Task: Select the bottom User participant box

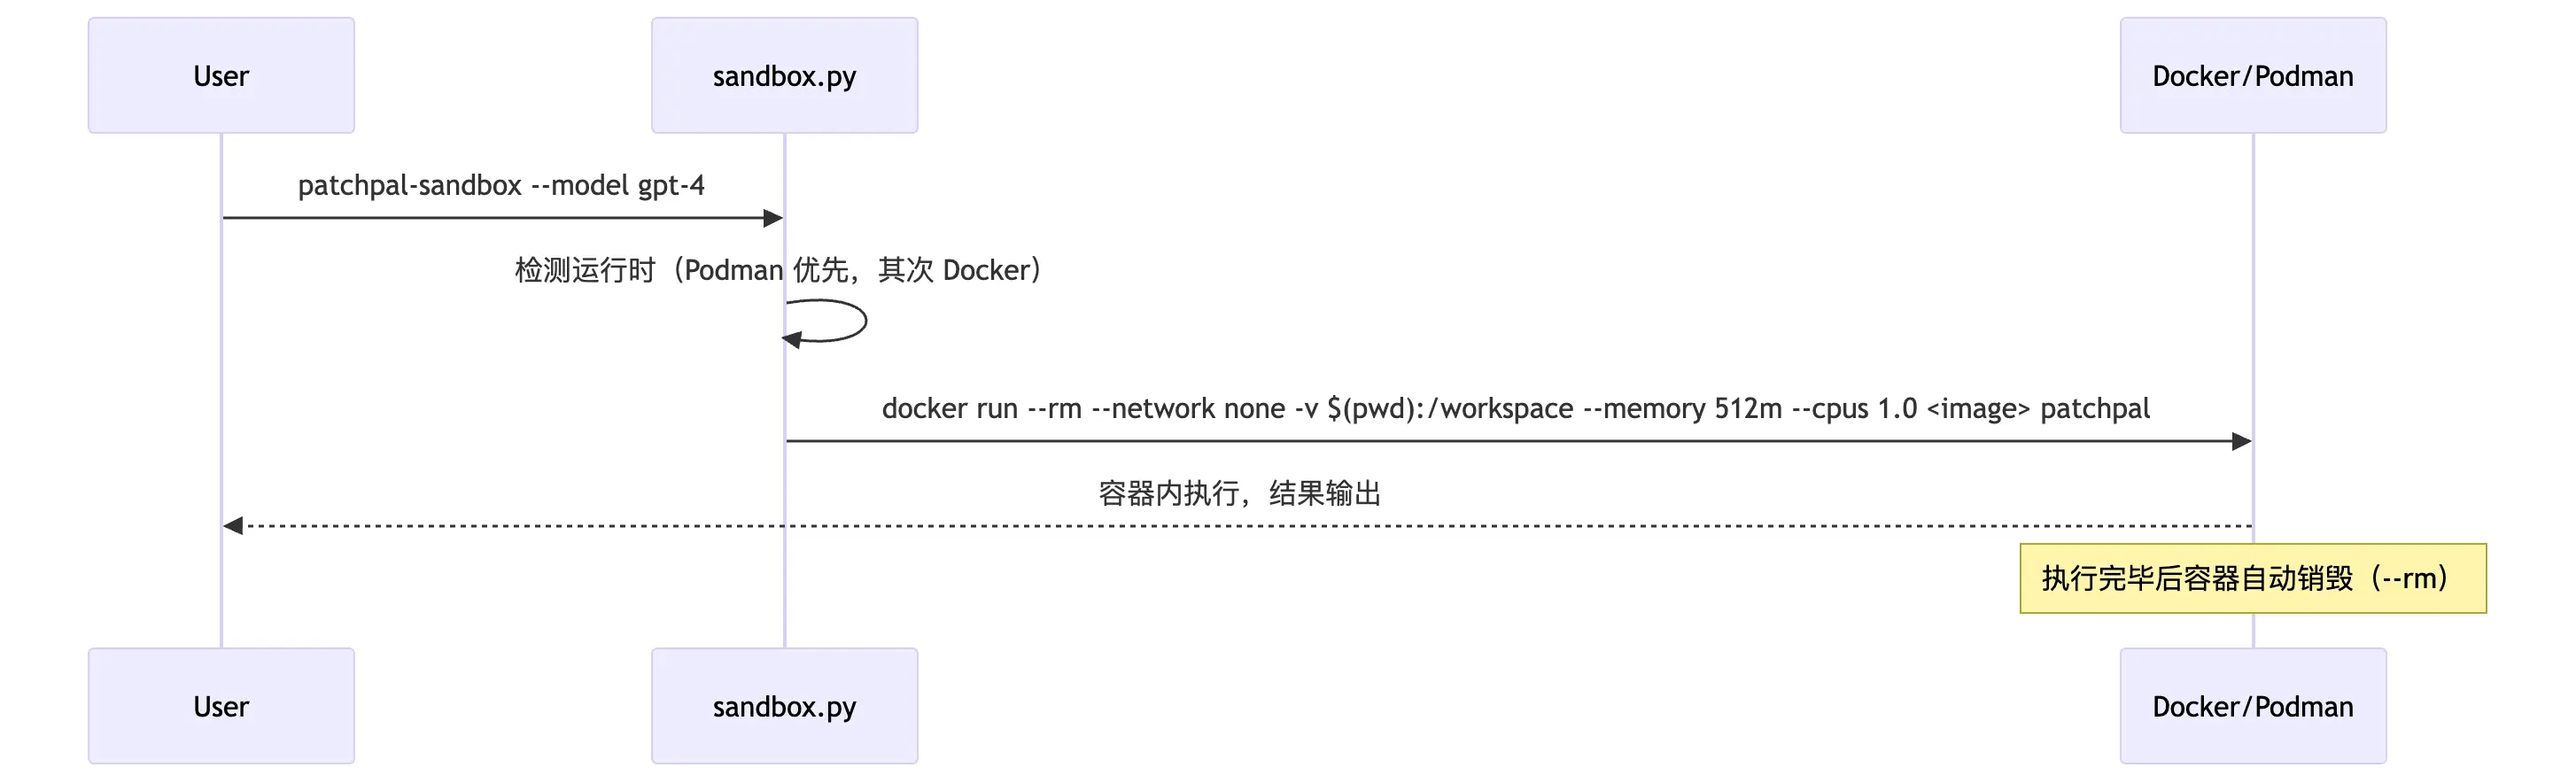Action: tap(221, 706)
